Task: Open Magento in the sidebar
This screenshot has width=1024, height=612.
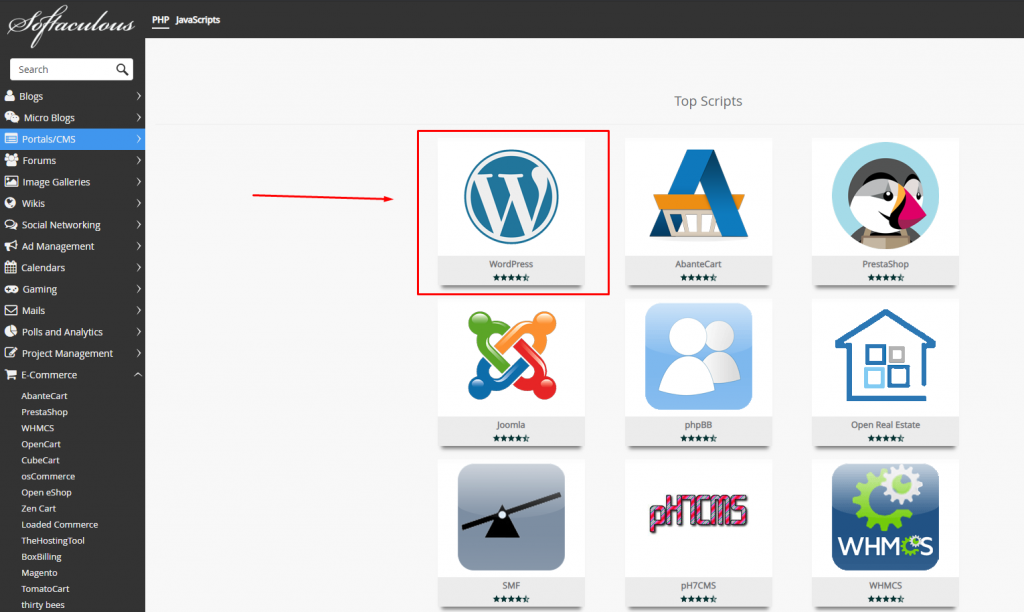Action: [x=39, y=573]
